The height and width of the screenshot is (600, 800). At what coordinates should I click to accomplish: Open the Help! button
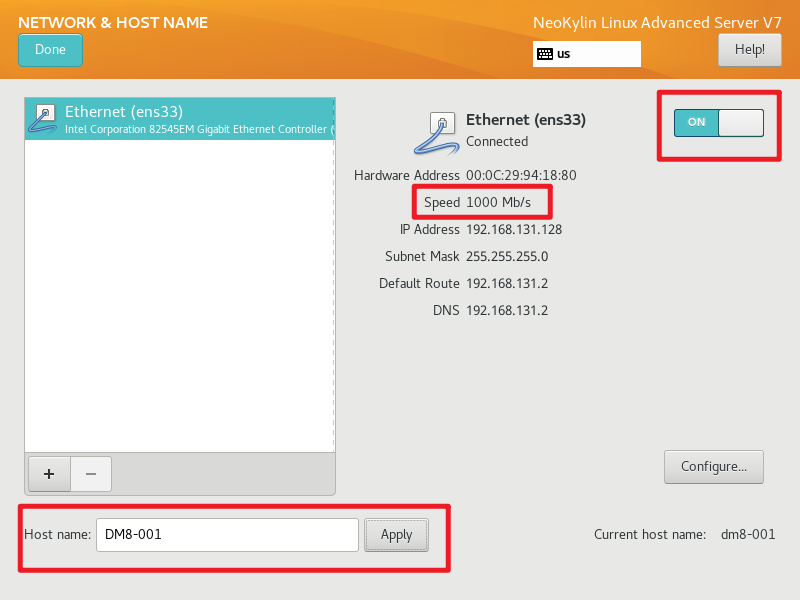[749, 49]
